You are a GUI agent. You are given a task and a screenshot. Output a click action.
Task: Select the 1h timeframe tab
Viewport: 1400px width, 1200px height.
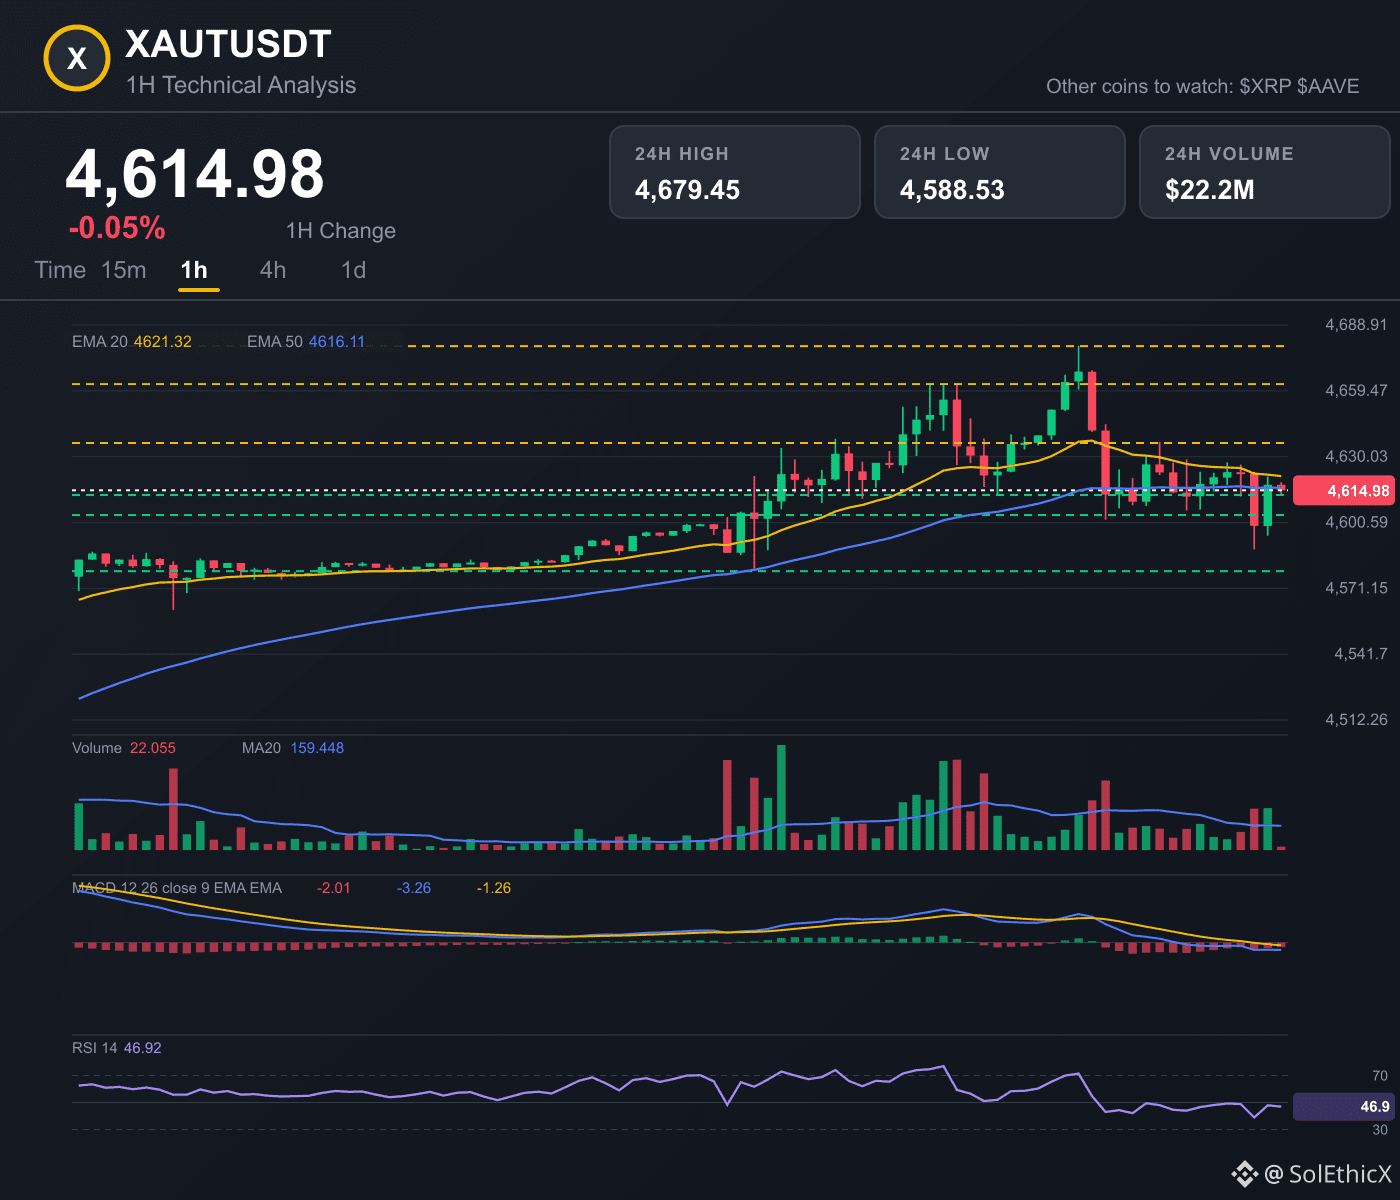pos(194,270)
